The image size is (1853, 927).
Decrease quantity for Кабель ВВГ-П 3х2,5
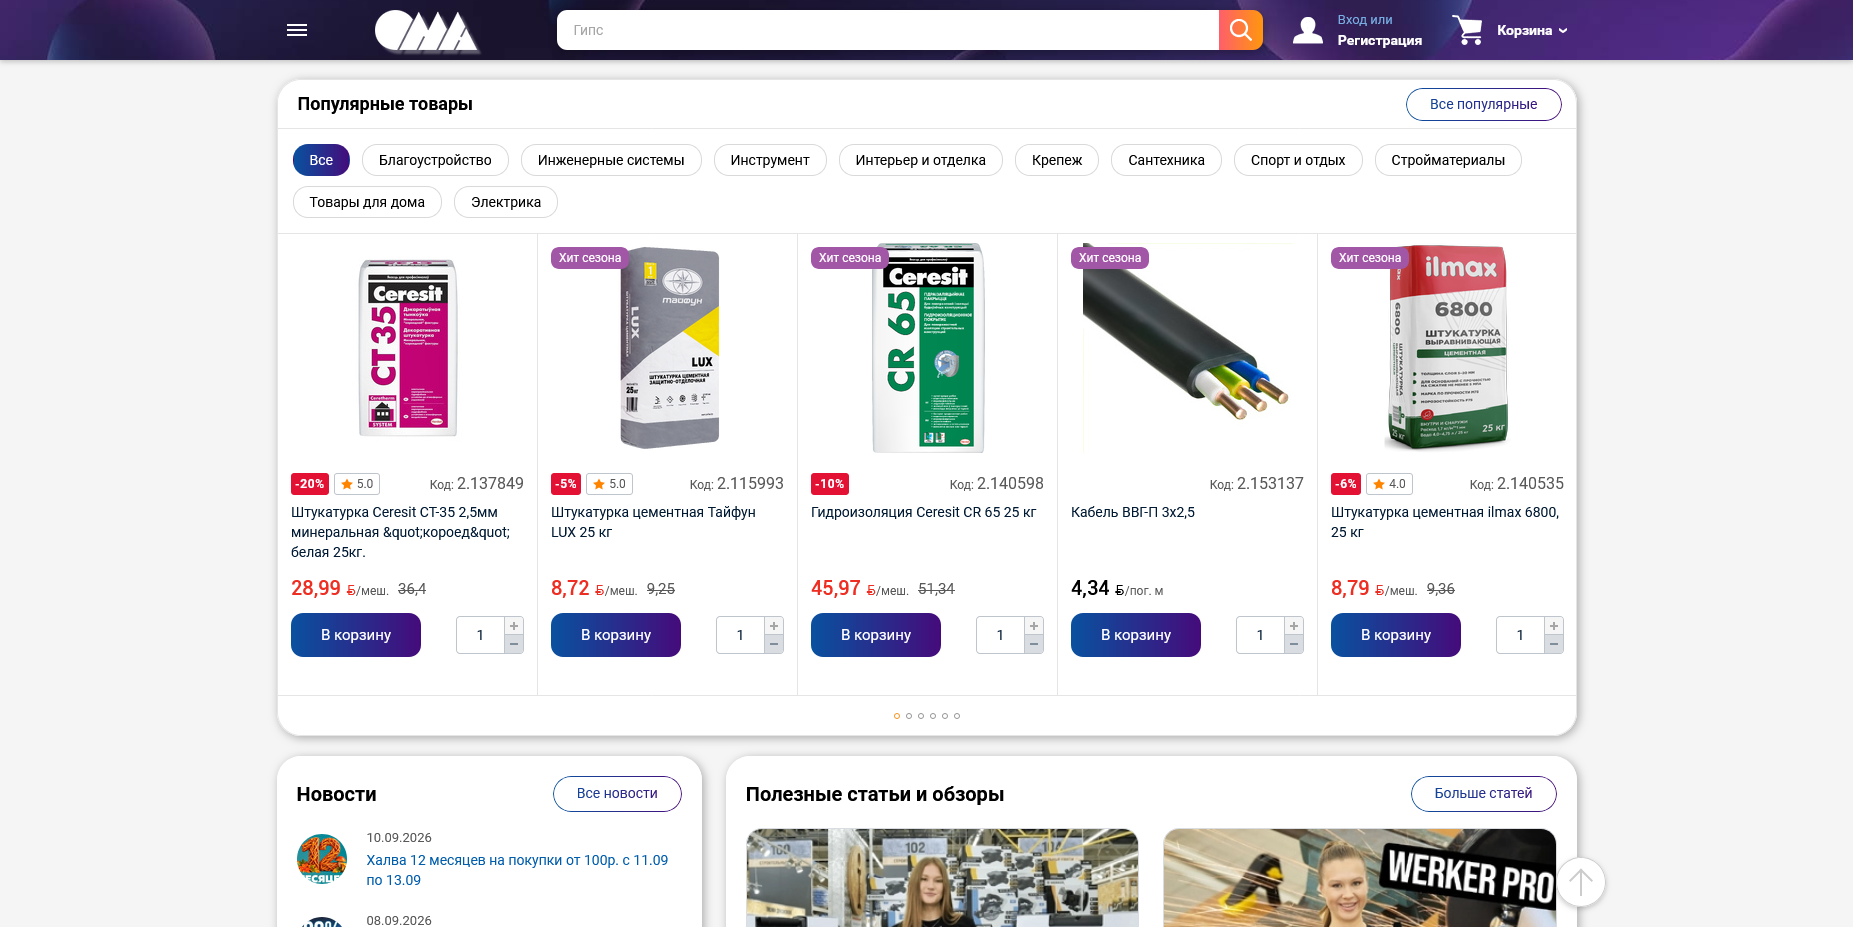1294,644
